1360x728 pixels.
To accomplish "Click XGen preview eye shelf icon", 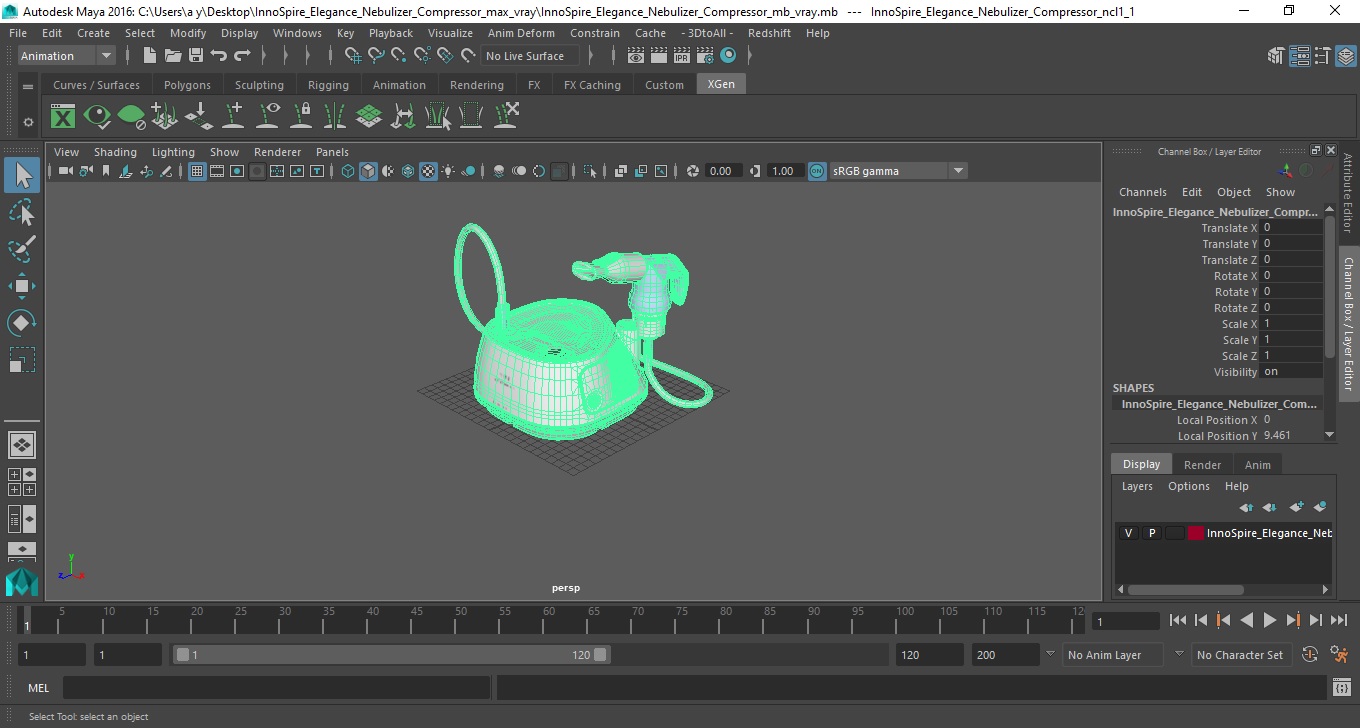I will tap(97, 117).
